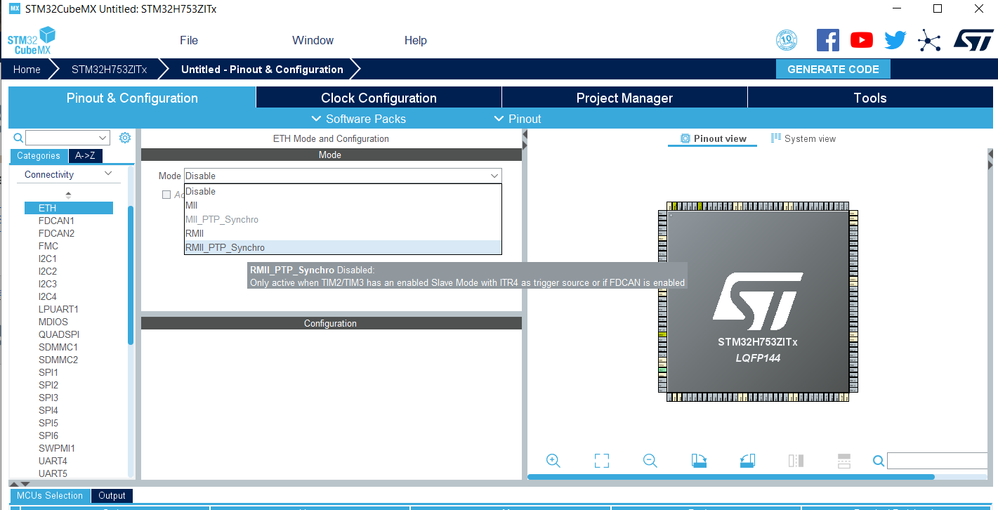
Task: Click the pinout horizontal scrollbar
Action: [x=731, y=477]
